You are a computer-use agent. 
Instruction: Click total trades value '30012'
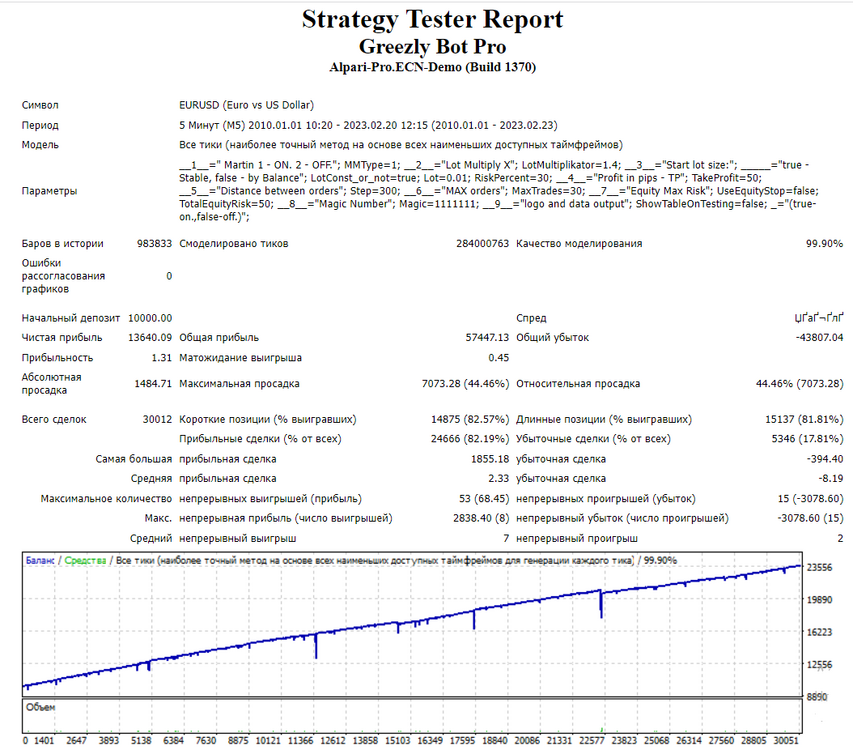tap(157, 420)
